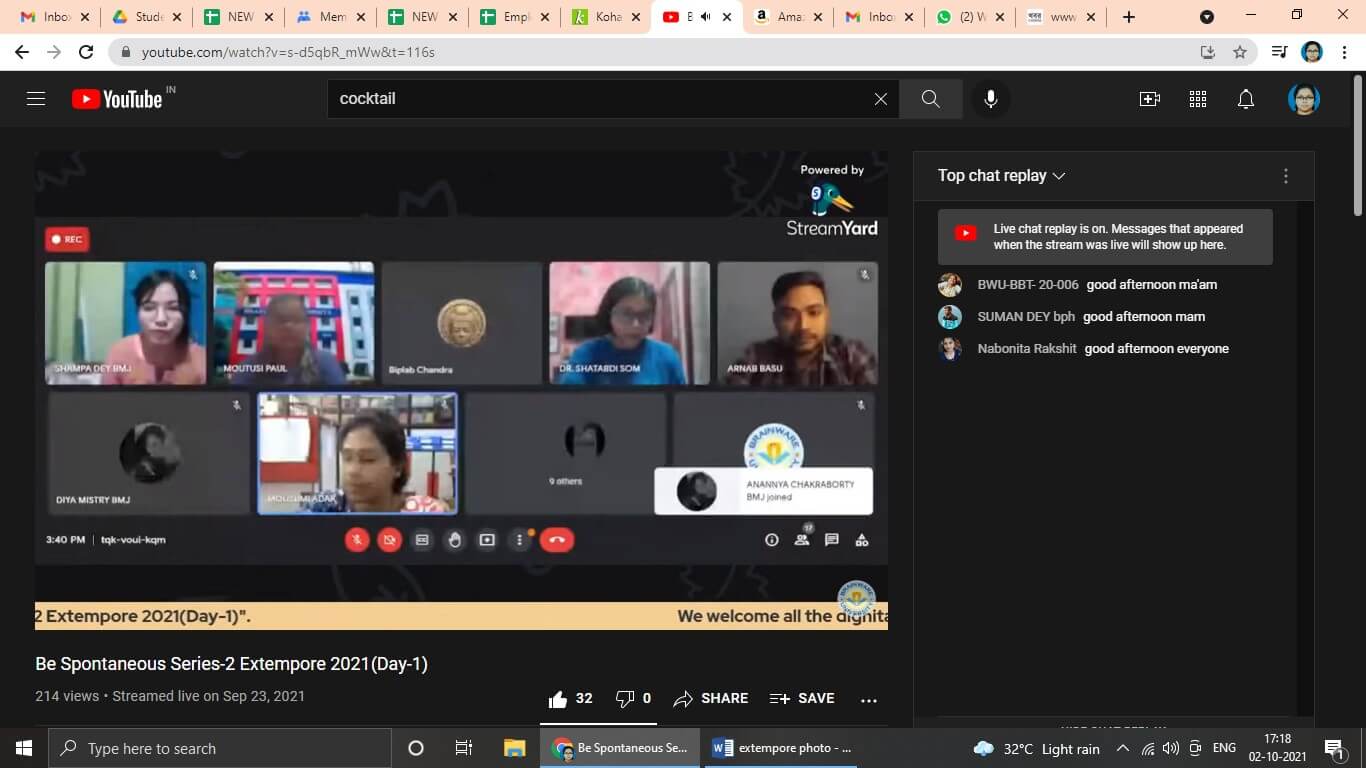Click the cocktail search input field

(600, 99)
